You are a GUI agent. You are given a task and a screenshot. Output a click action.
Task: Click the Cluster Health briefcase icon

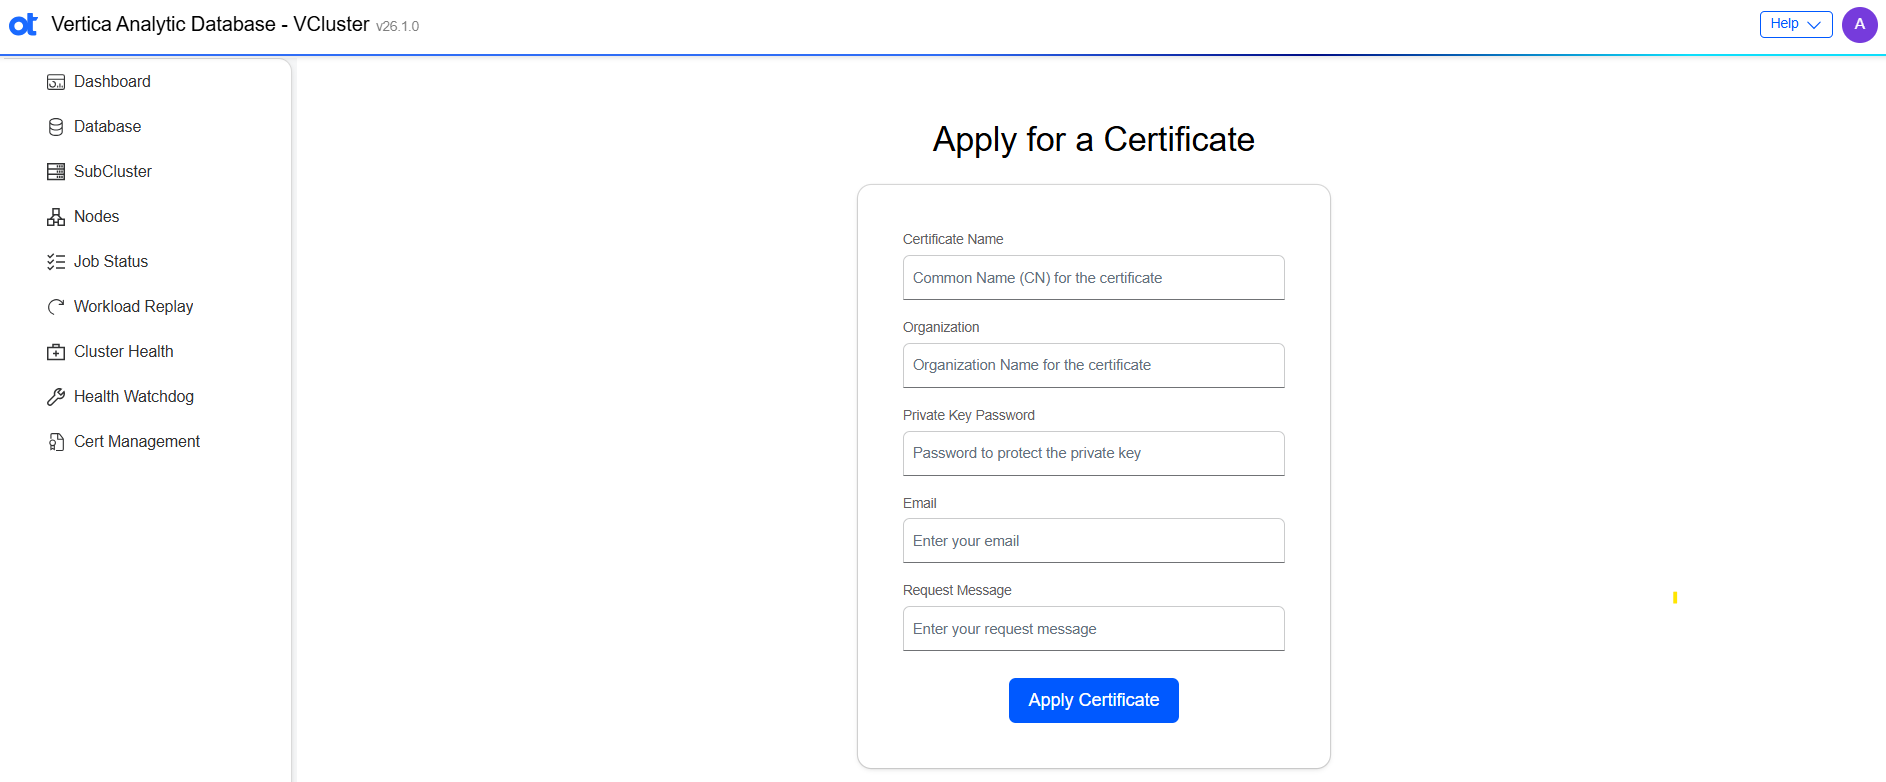[x=56, y=351]
